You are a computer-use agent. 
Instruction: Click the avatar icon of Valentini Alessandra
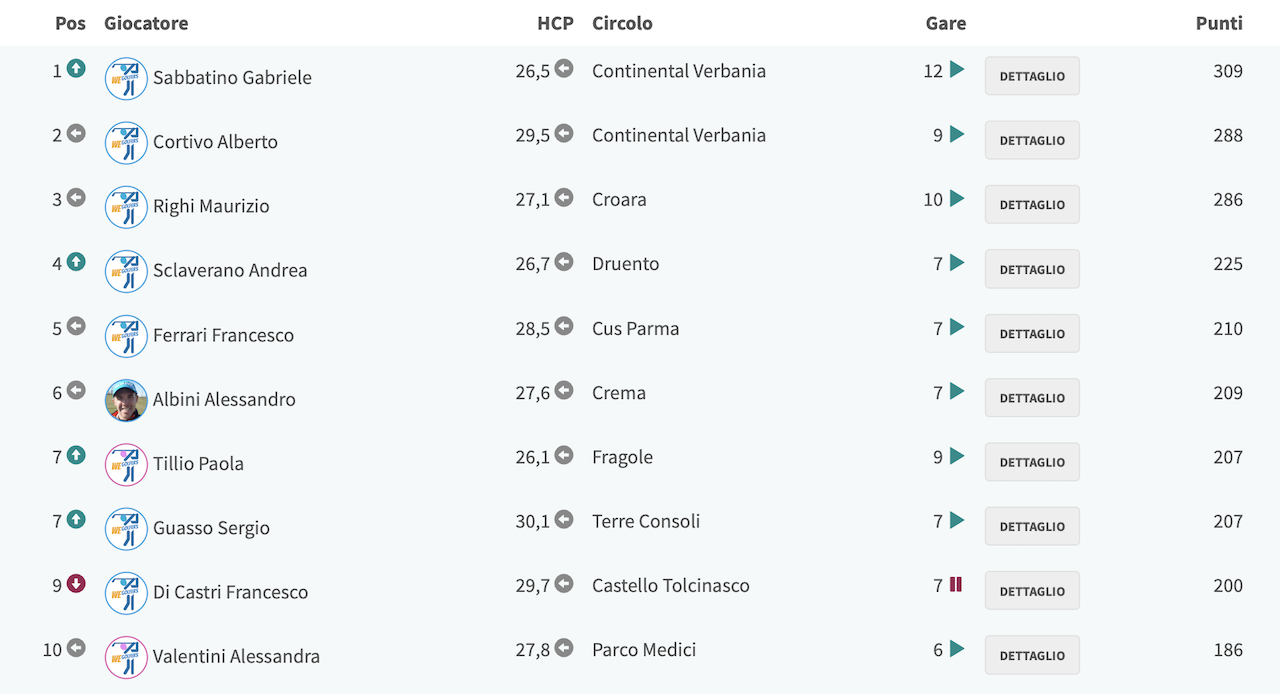[x=126, y=657]
